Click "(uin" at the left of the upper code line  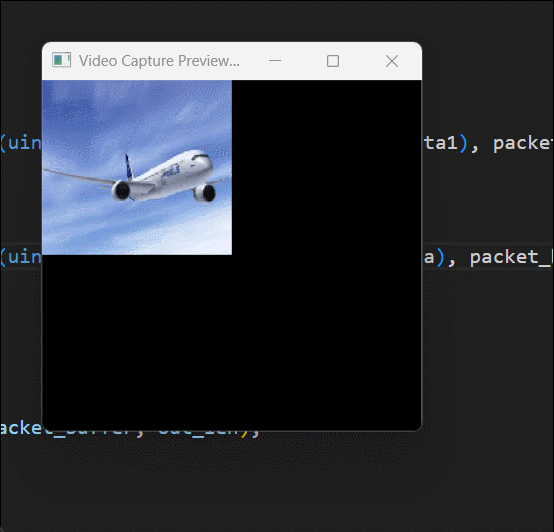pos(21,143)
